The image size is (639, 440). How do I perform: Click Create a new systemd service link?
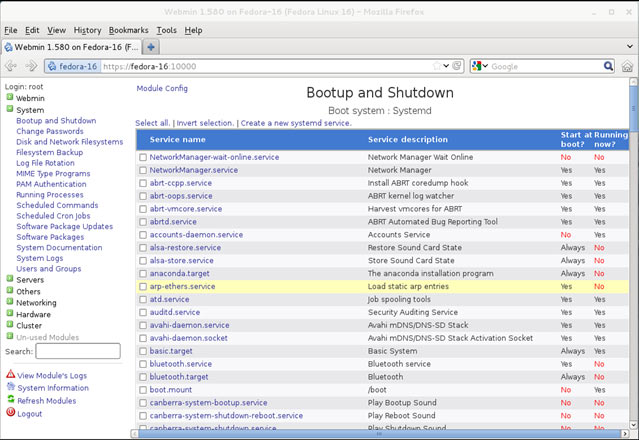pyautogui.click(x=296, y=123)
